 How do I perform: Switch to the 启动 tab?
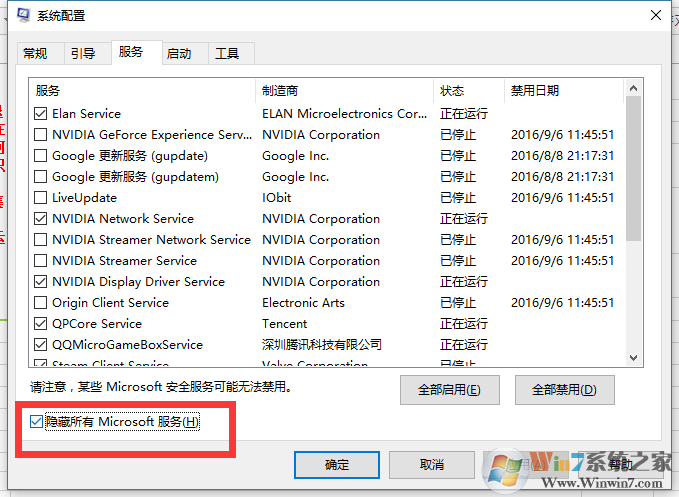point(179,53)
